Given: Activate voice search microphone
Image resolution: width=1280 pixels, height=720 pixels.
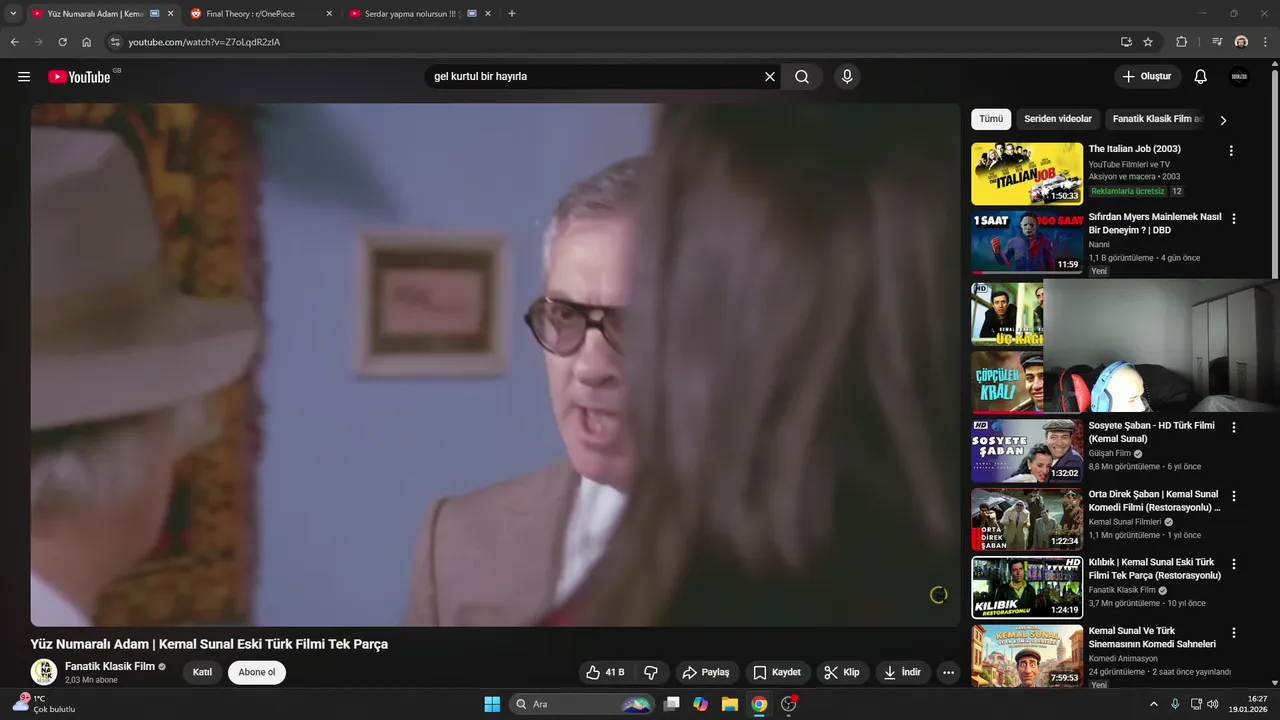Looking at the screenshot, I should pyautogui.click(x=847, y=77).
